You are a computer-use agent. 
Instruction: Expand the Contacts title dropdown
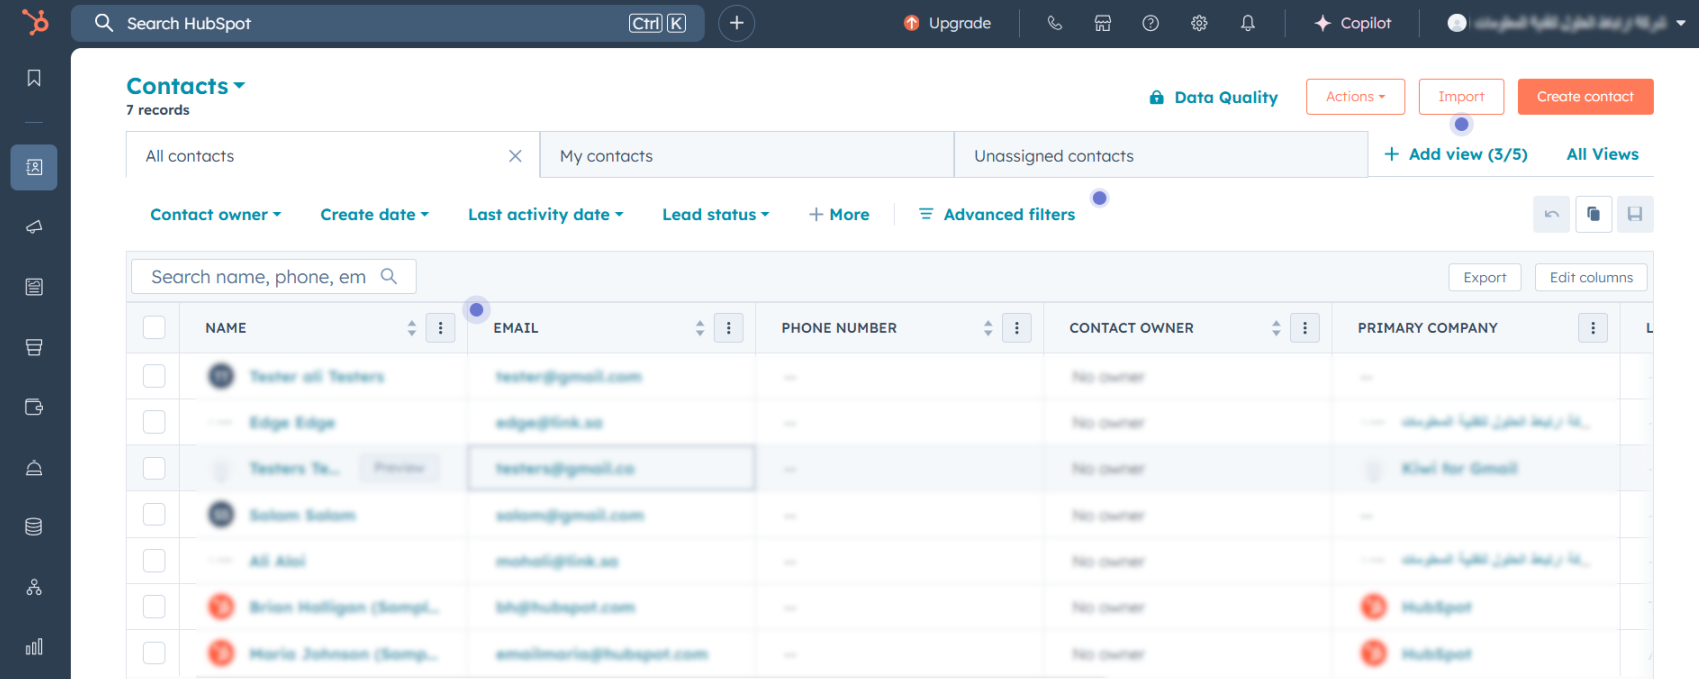tap(186, 86)
